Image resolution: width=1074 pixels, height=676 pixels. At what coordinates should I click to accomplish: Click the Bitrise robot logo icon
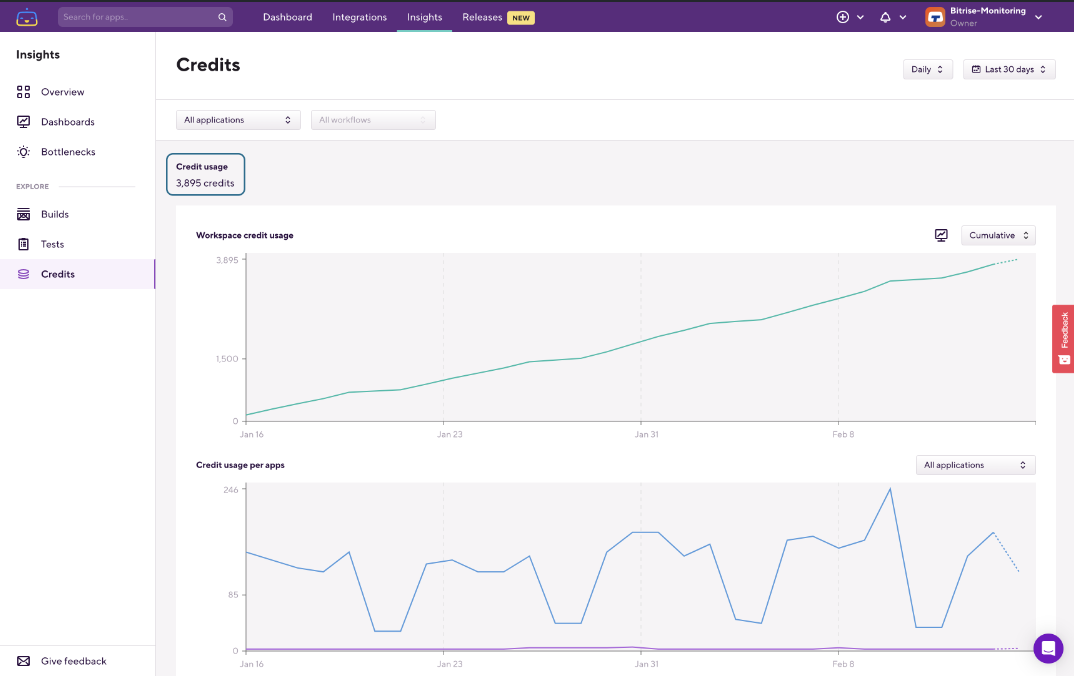27,17
